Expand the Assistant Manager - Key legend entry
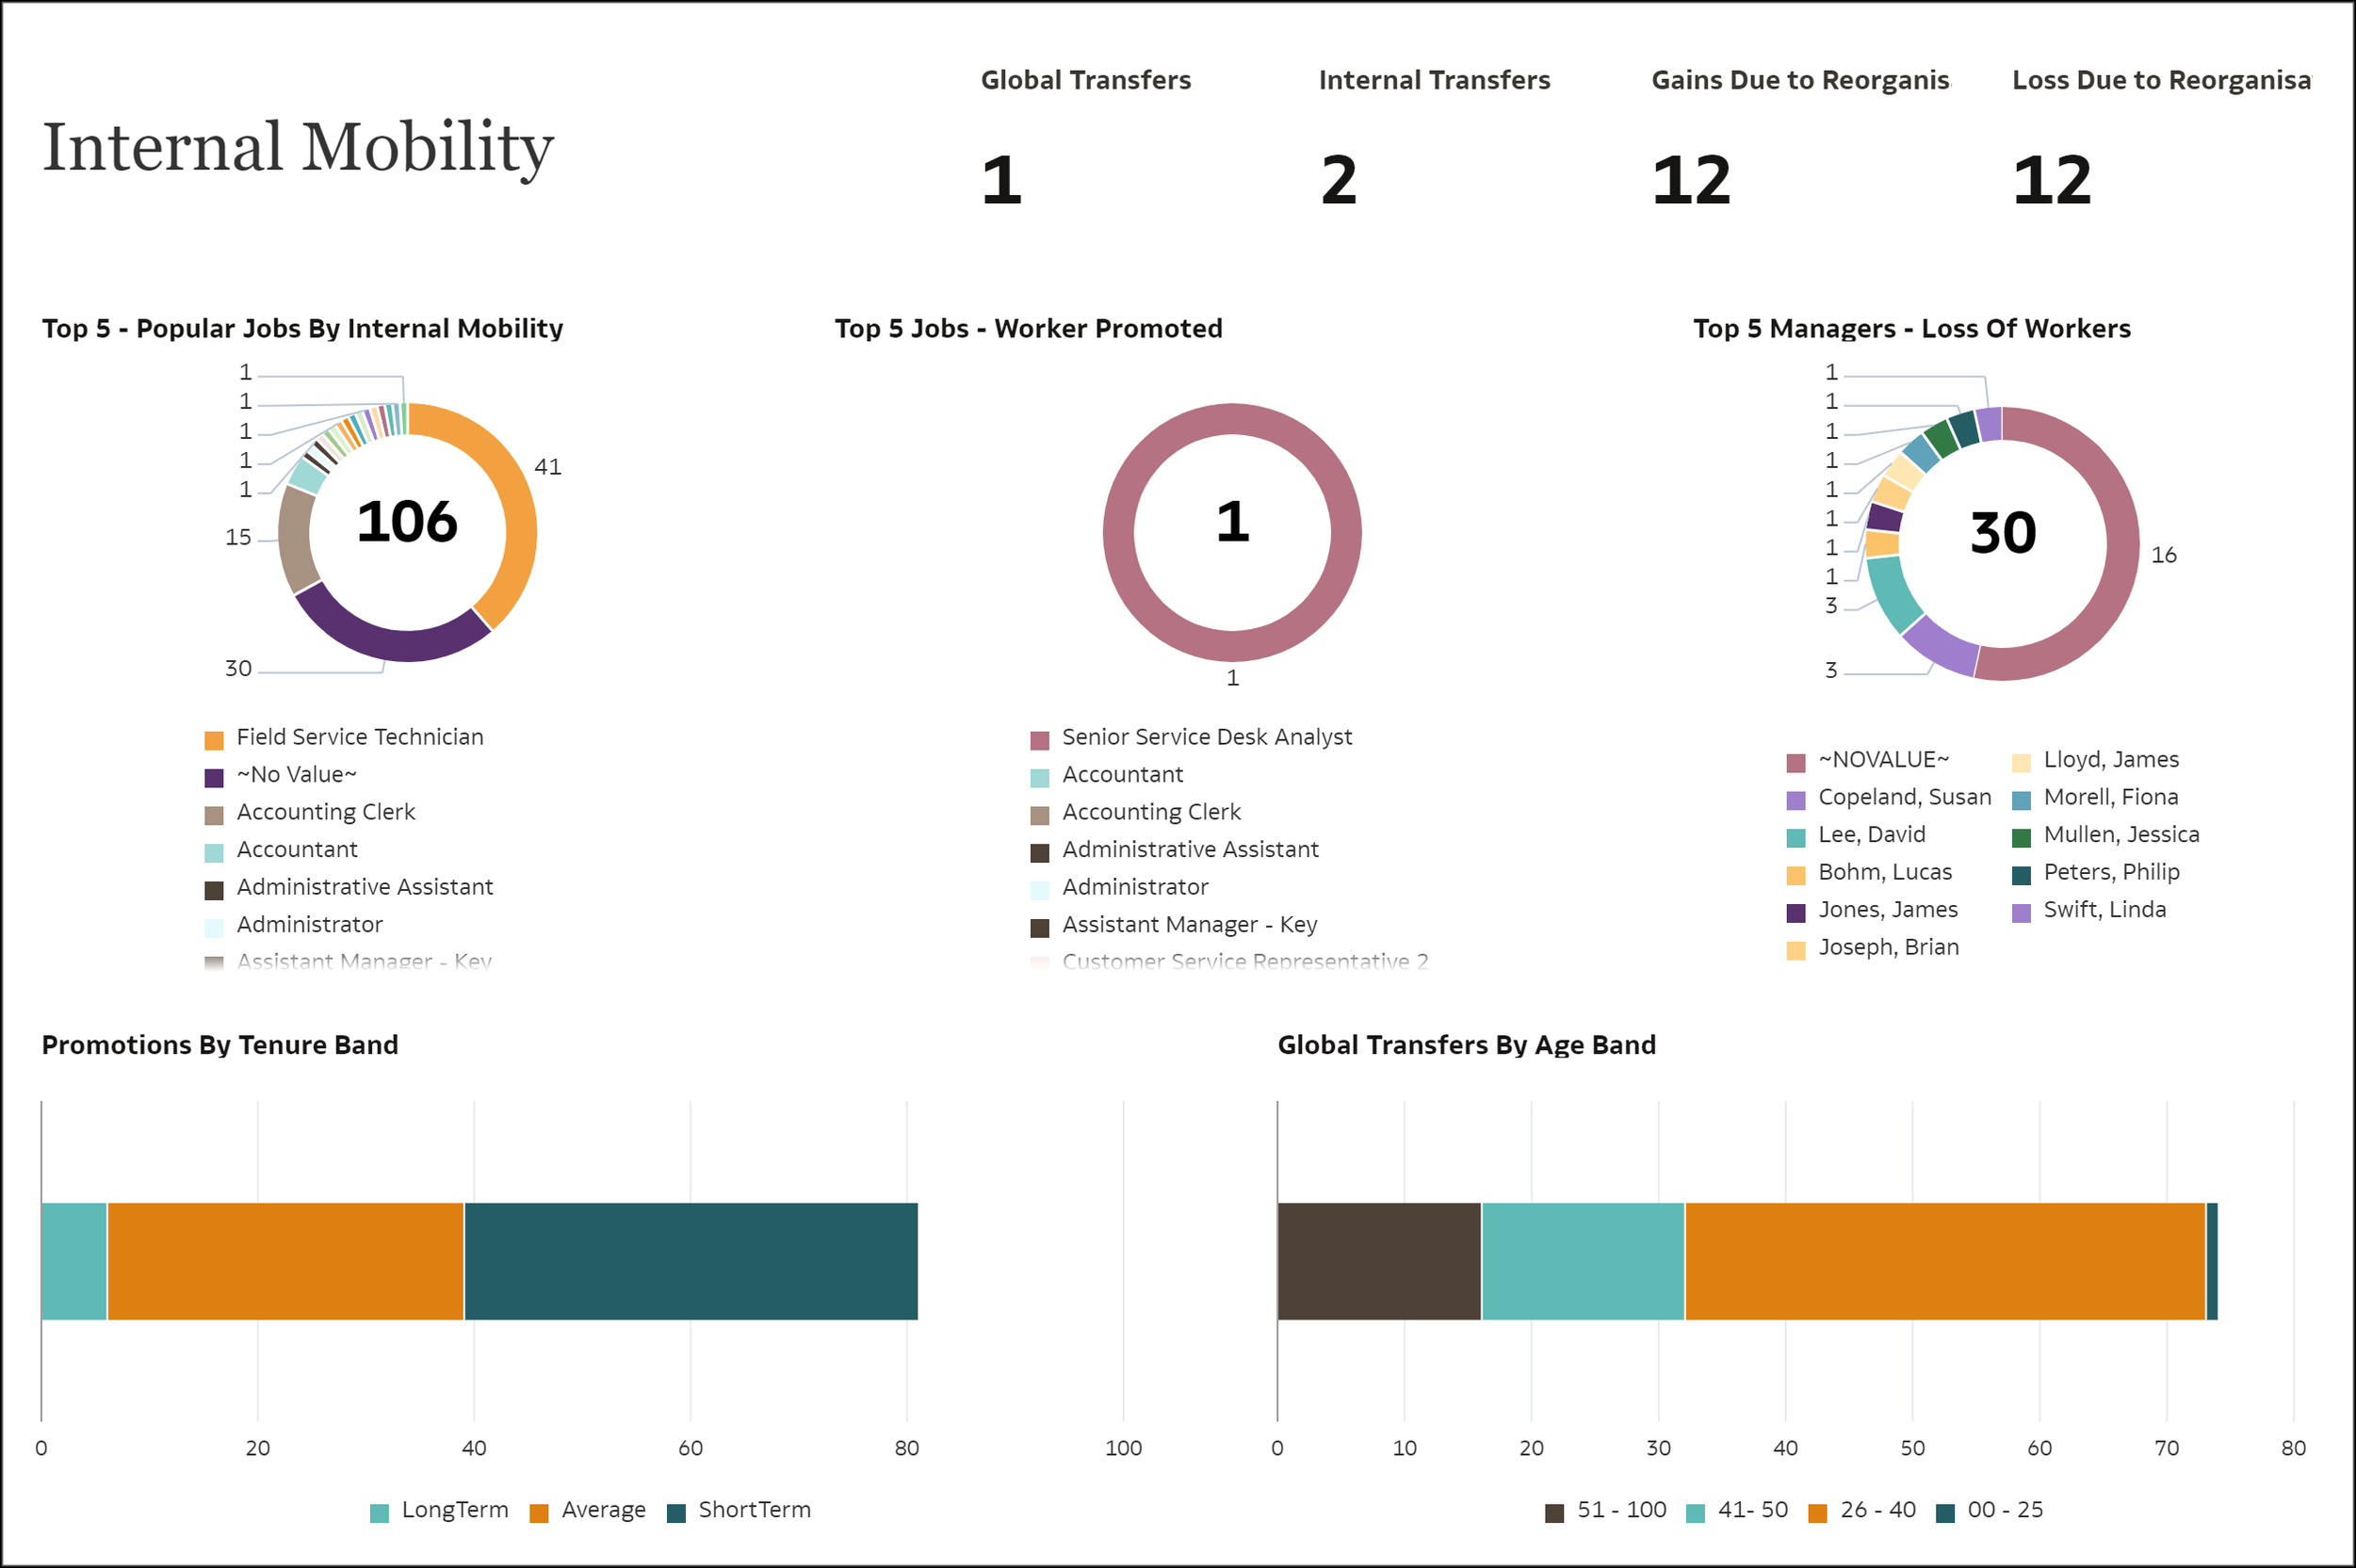Screen dimensions: 2356x1568 (x=364, y=961)
